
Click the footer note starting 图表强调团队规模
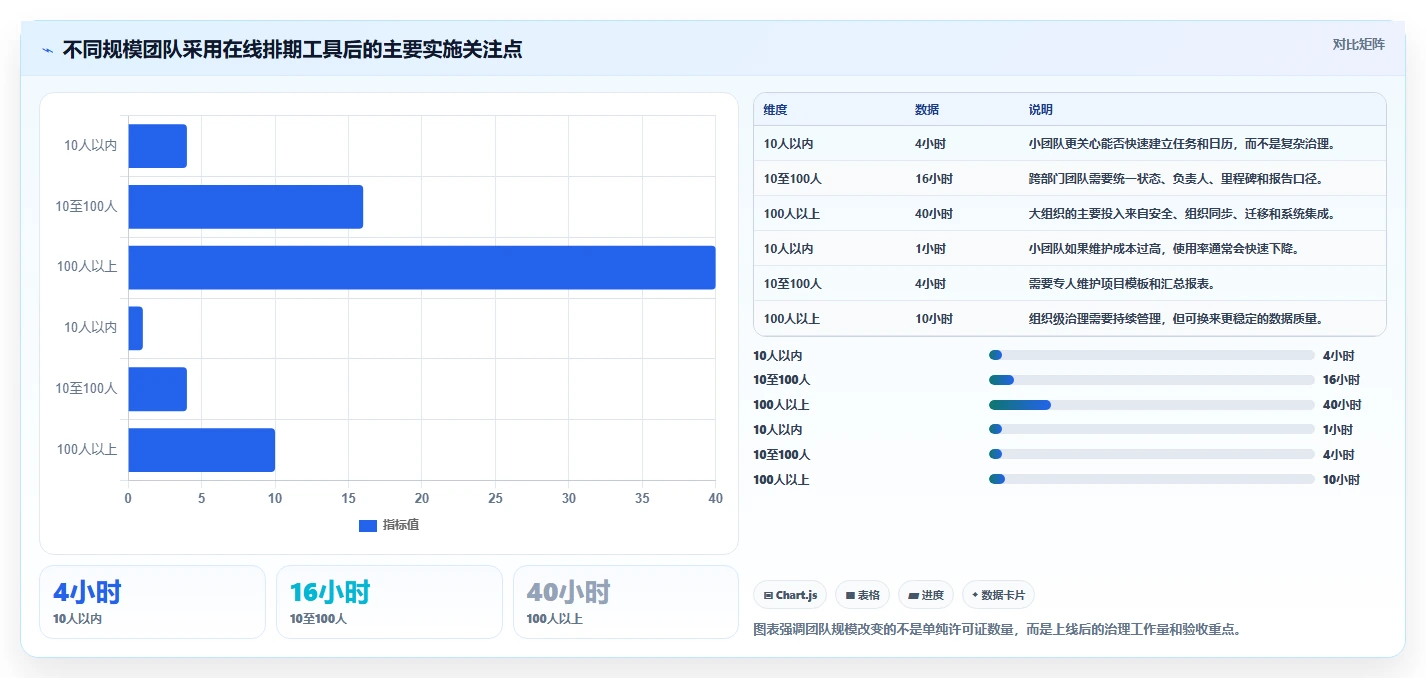[997, 630]
